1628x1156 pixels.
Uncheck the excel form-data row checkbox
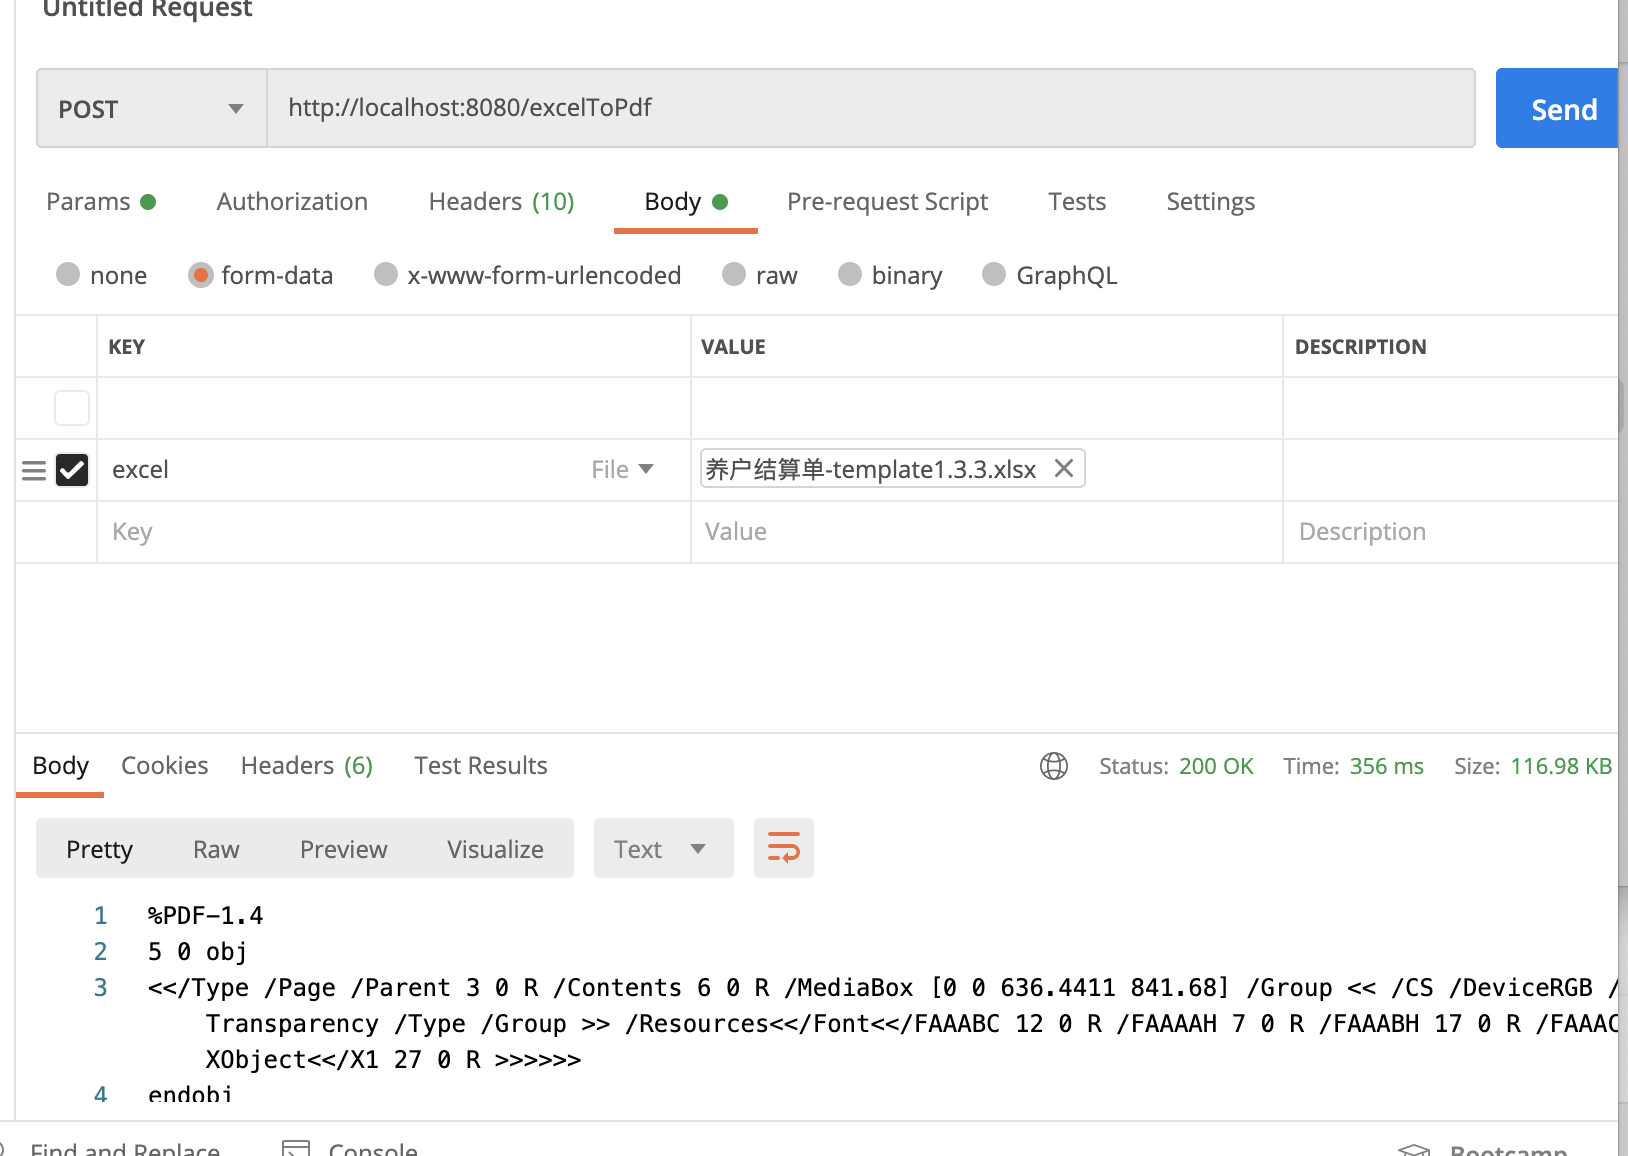(x=71, y=470)
